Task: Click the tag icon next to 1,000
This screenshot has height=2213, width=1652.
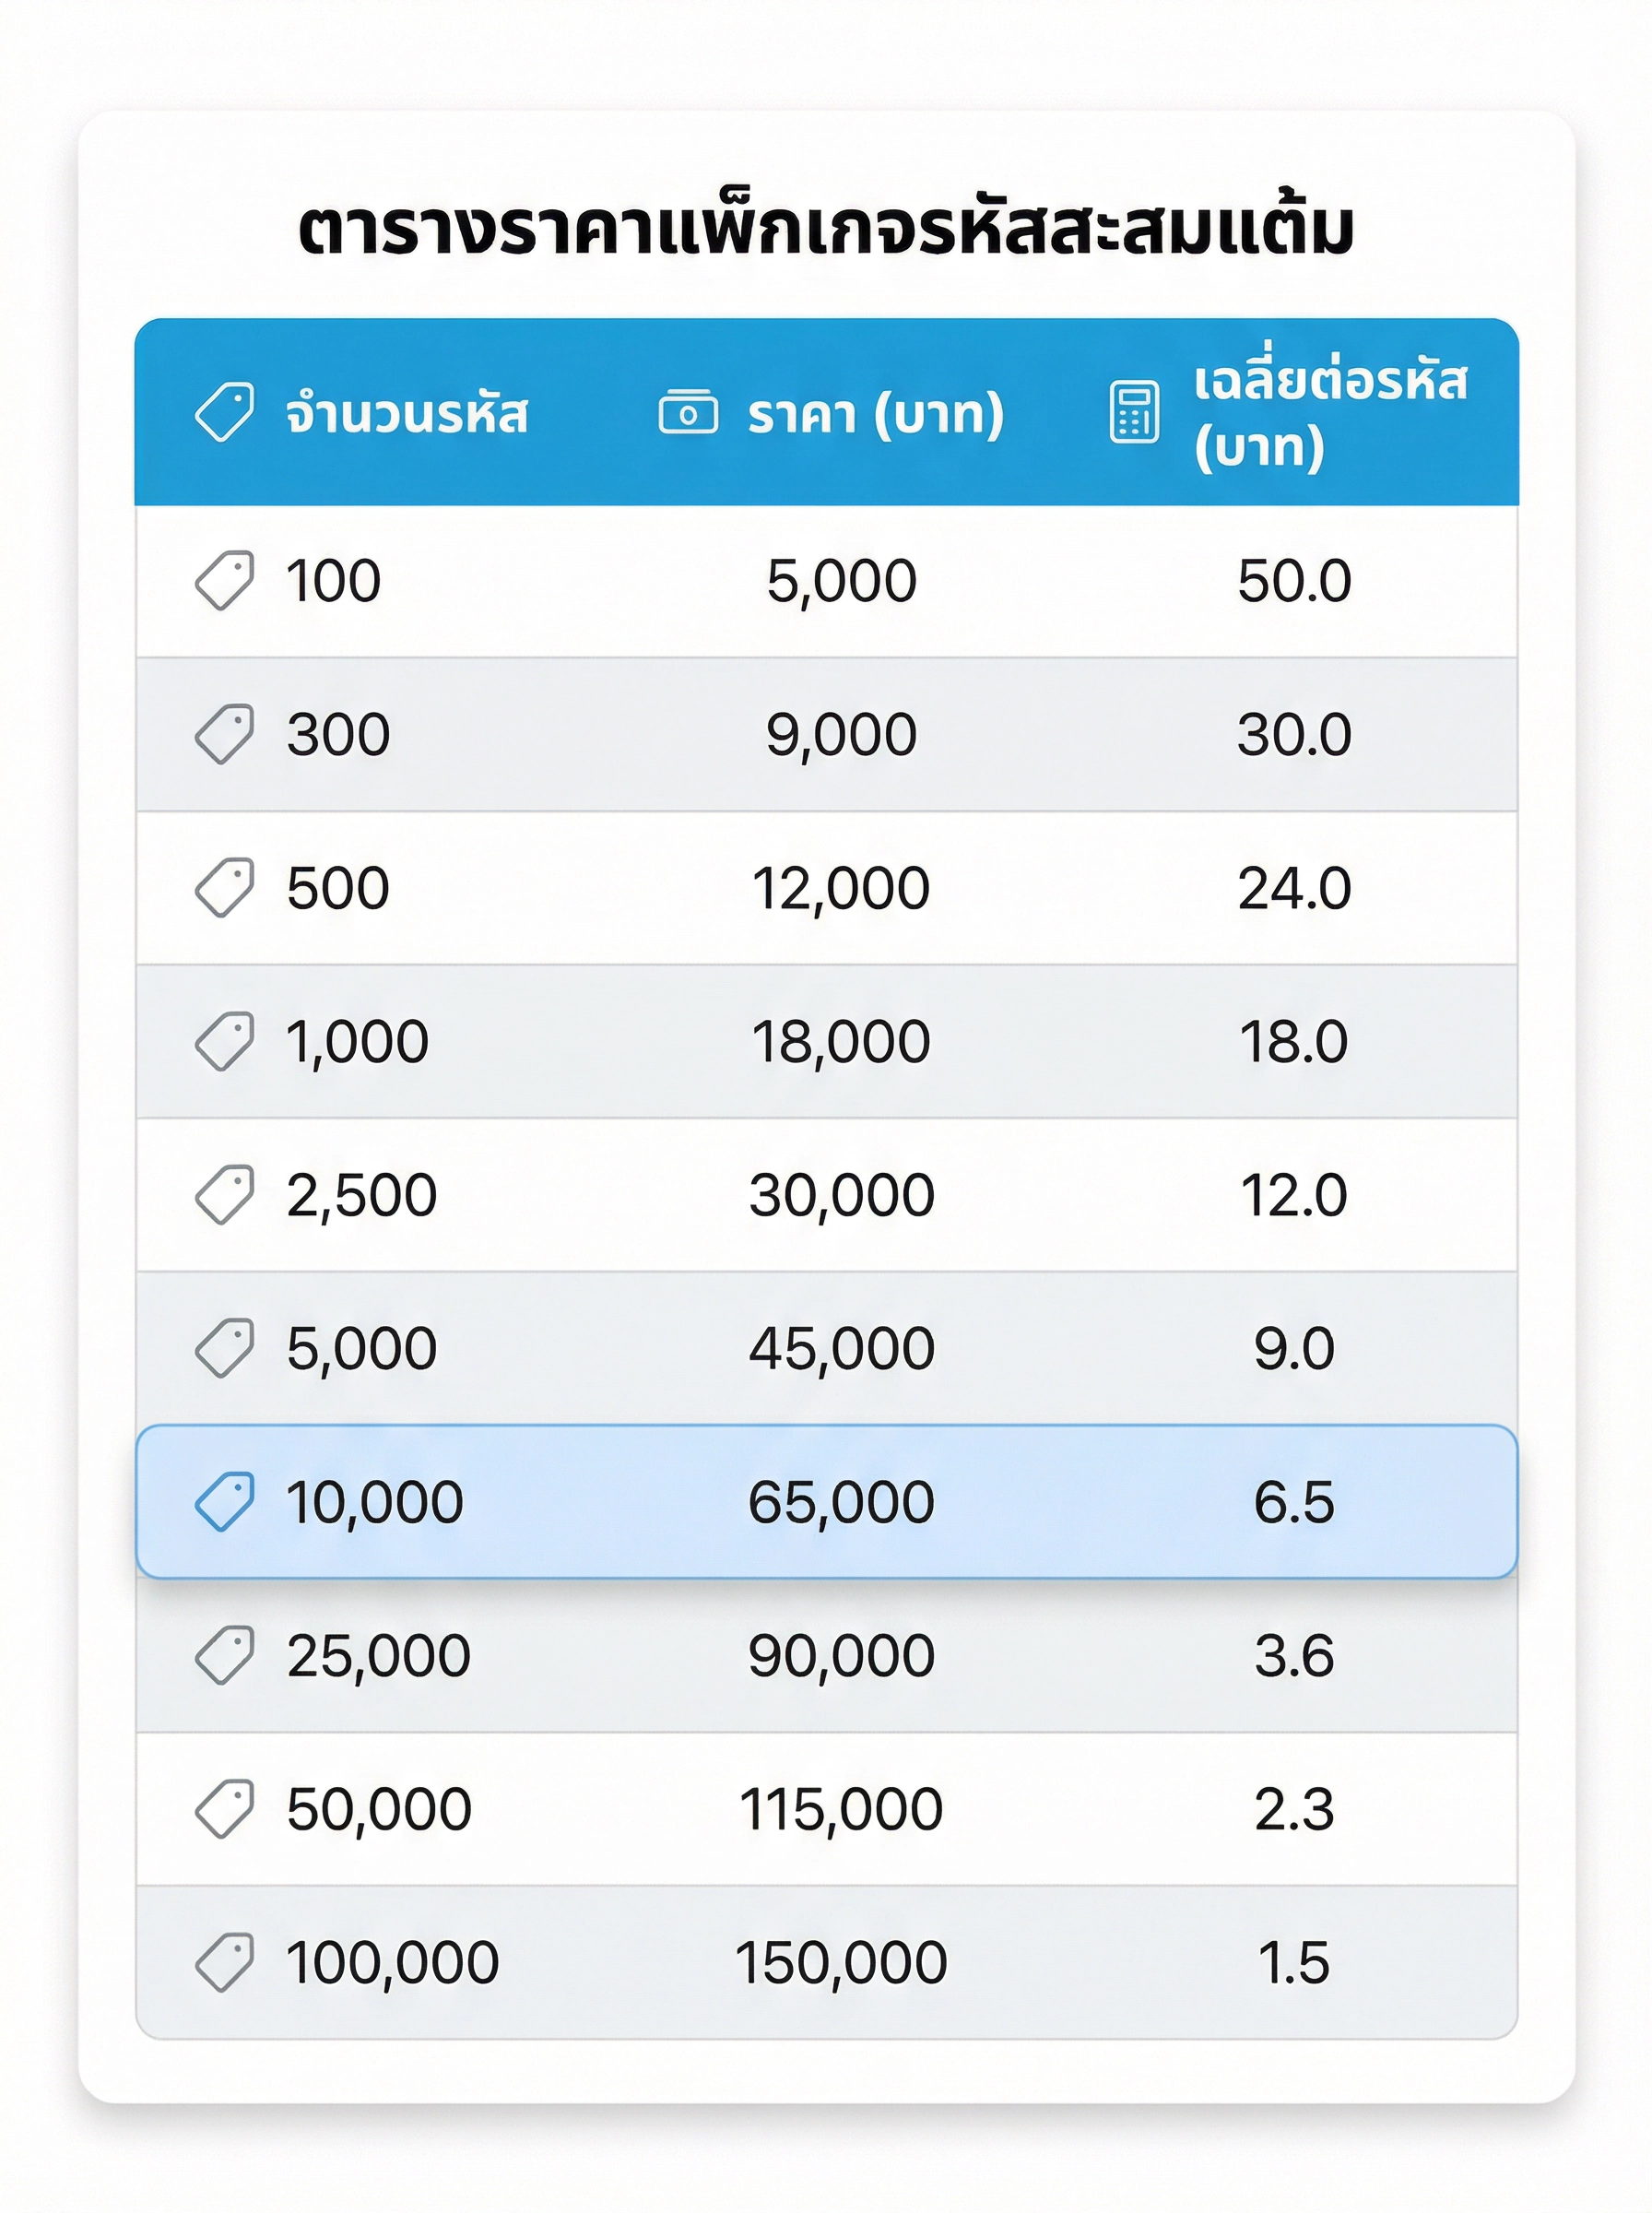Action: click(x=224, y=1041)
